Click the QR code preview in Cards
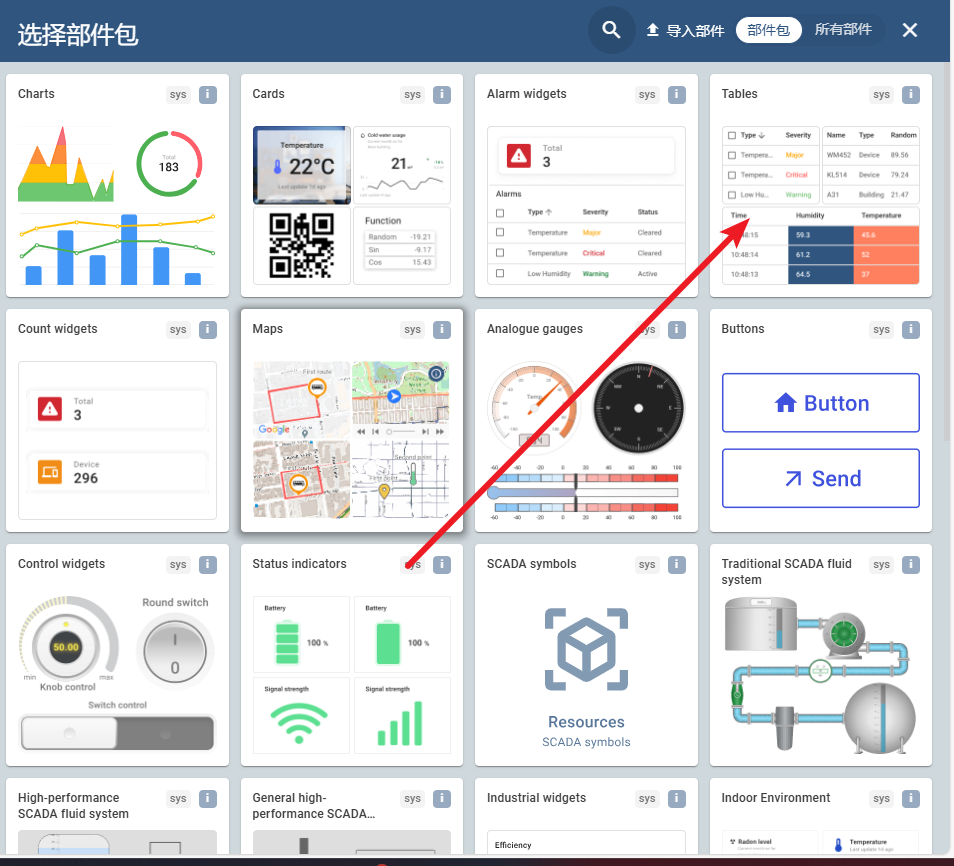The height and width of the screenshot is (866, 954). 302,245
